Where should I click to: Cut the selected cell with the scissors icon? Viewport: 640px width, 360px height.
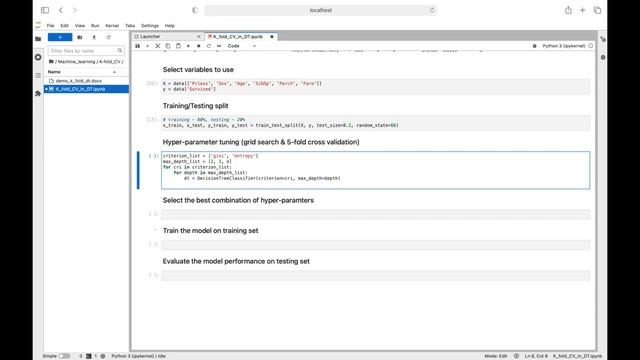158,46
